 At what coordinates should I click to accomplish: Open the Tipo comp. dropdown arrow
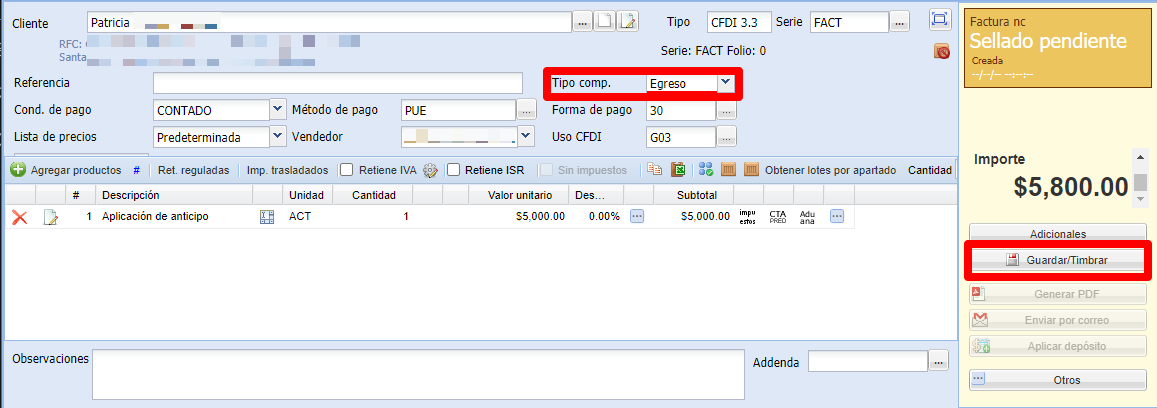click(725, 83)
